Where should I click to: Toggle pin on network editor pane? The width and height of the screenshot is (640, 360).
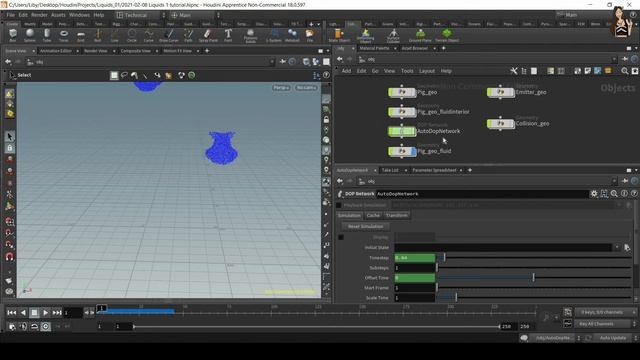[x=624, y=60]
